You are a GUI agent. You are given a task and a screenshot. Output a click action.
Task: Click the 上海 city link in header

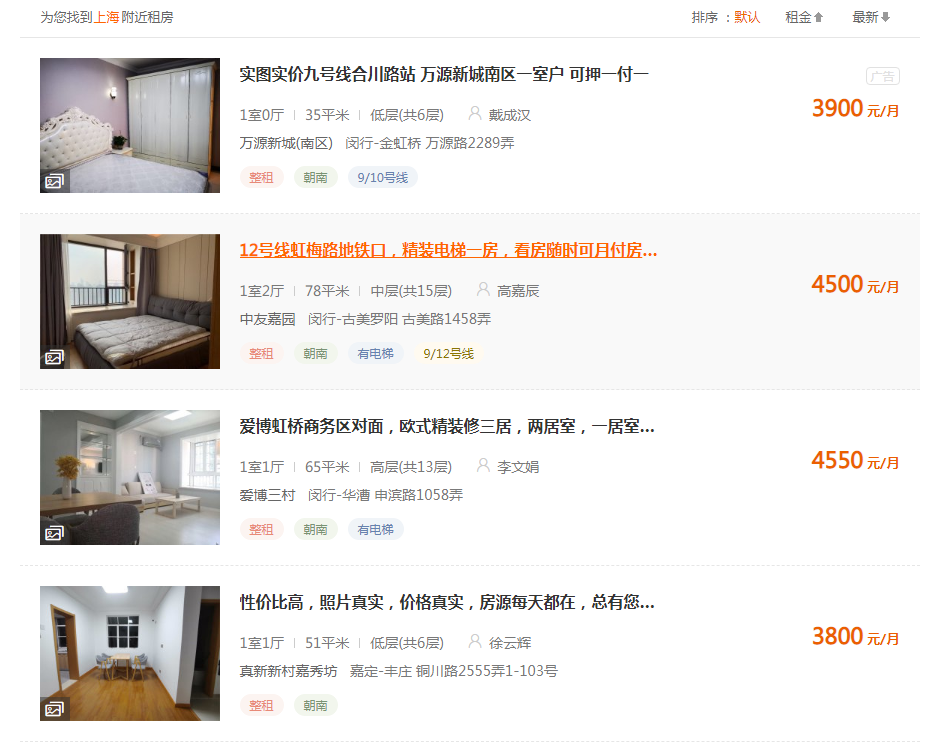point(106,17)
